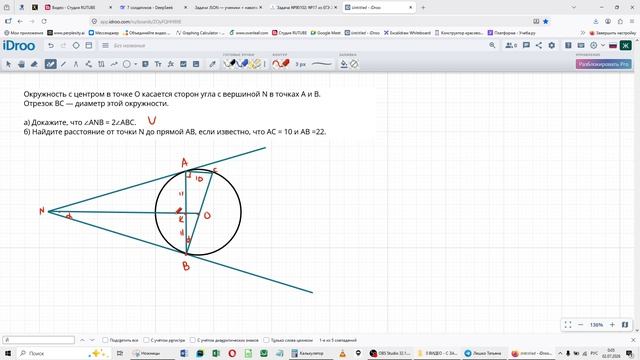This screenshot has width=640, height=360.
Task: Select the hand pan tool
Action: [x=21, y=64]
